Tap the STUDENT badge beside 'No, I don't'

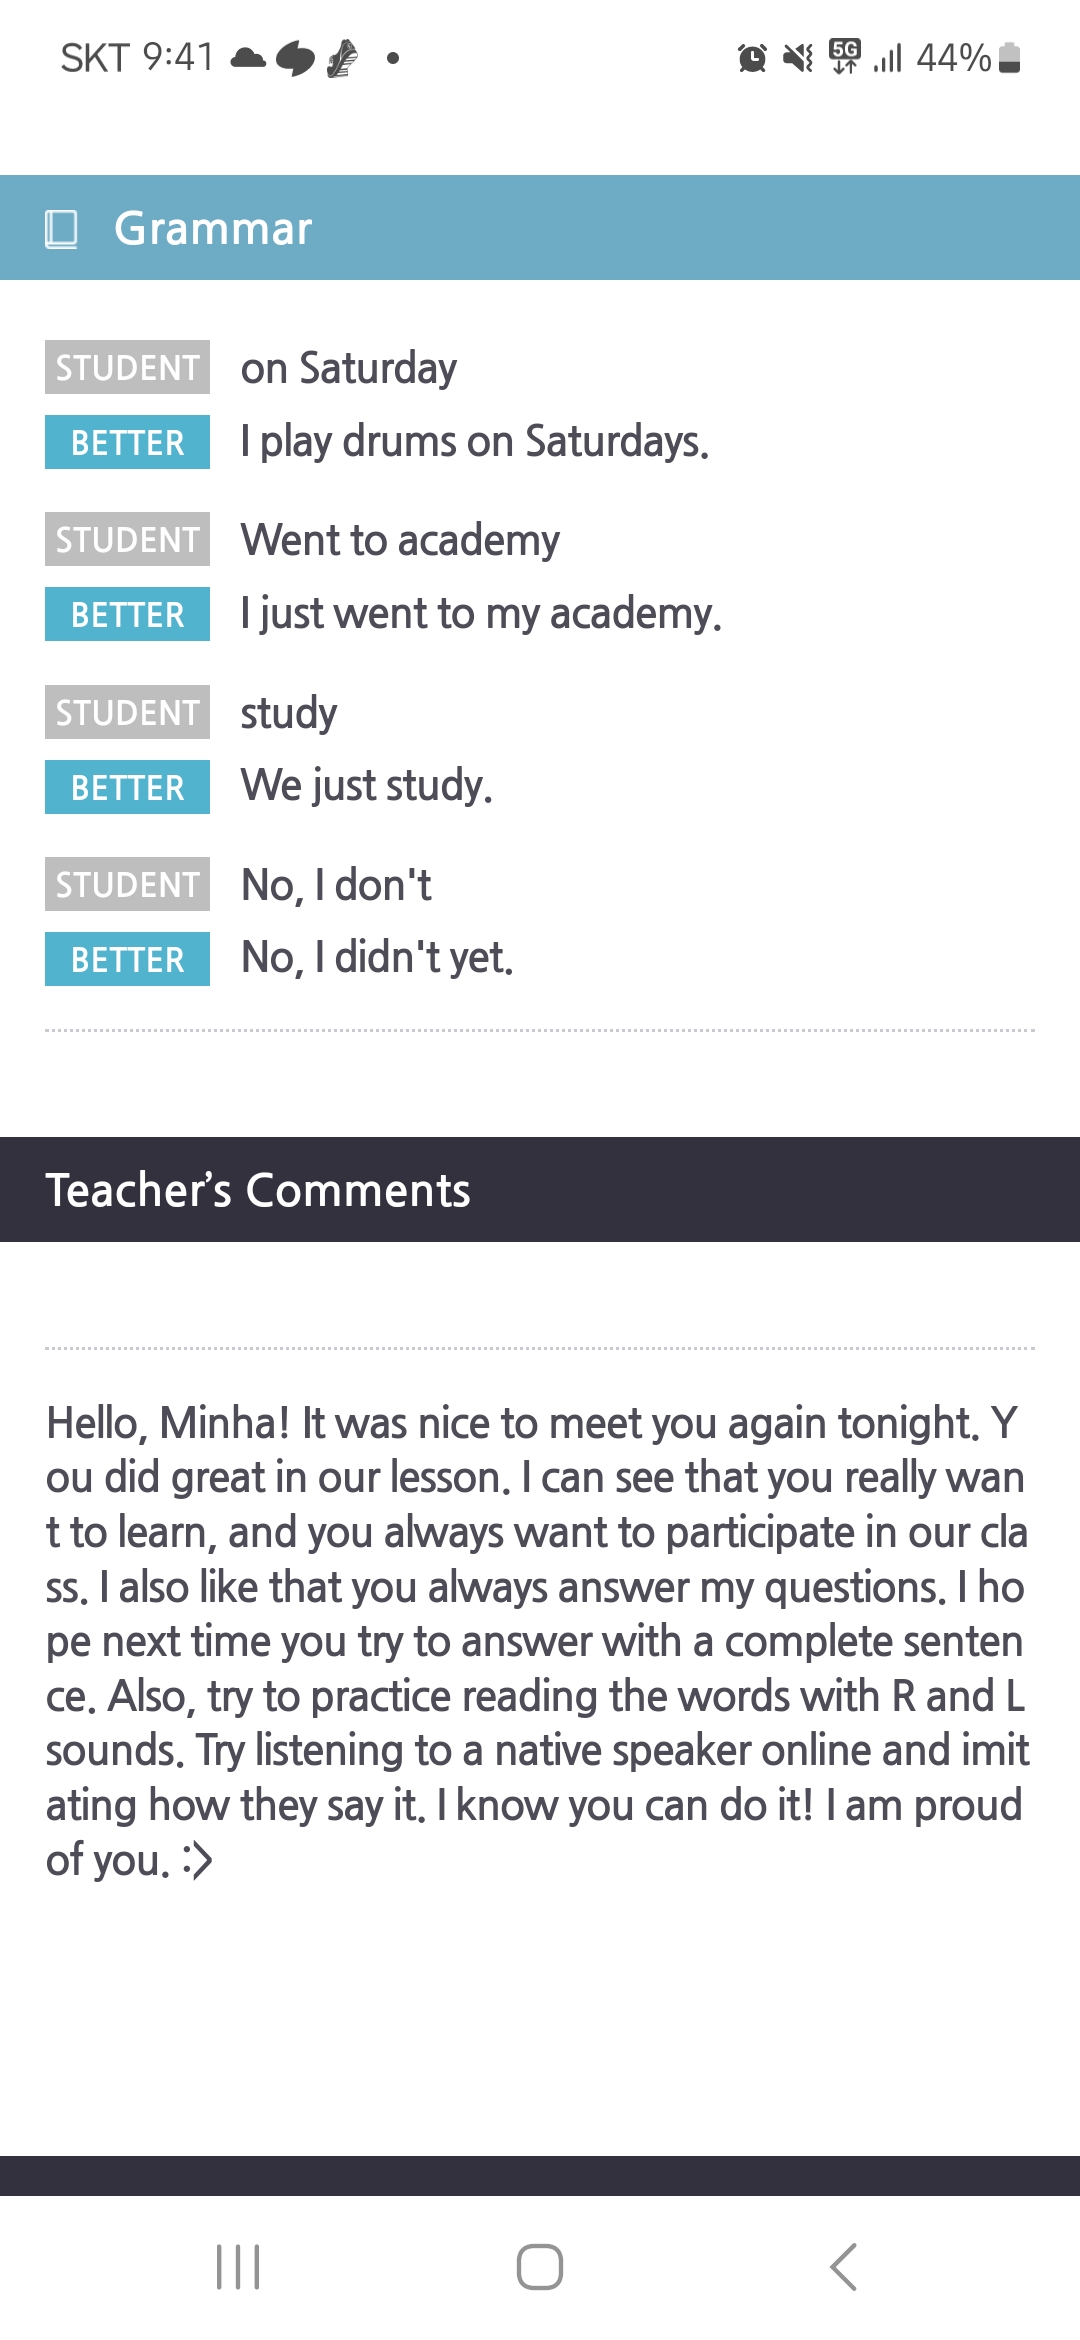coord(127,884)
